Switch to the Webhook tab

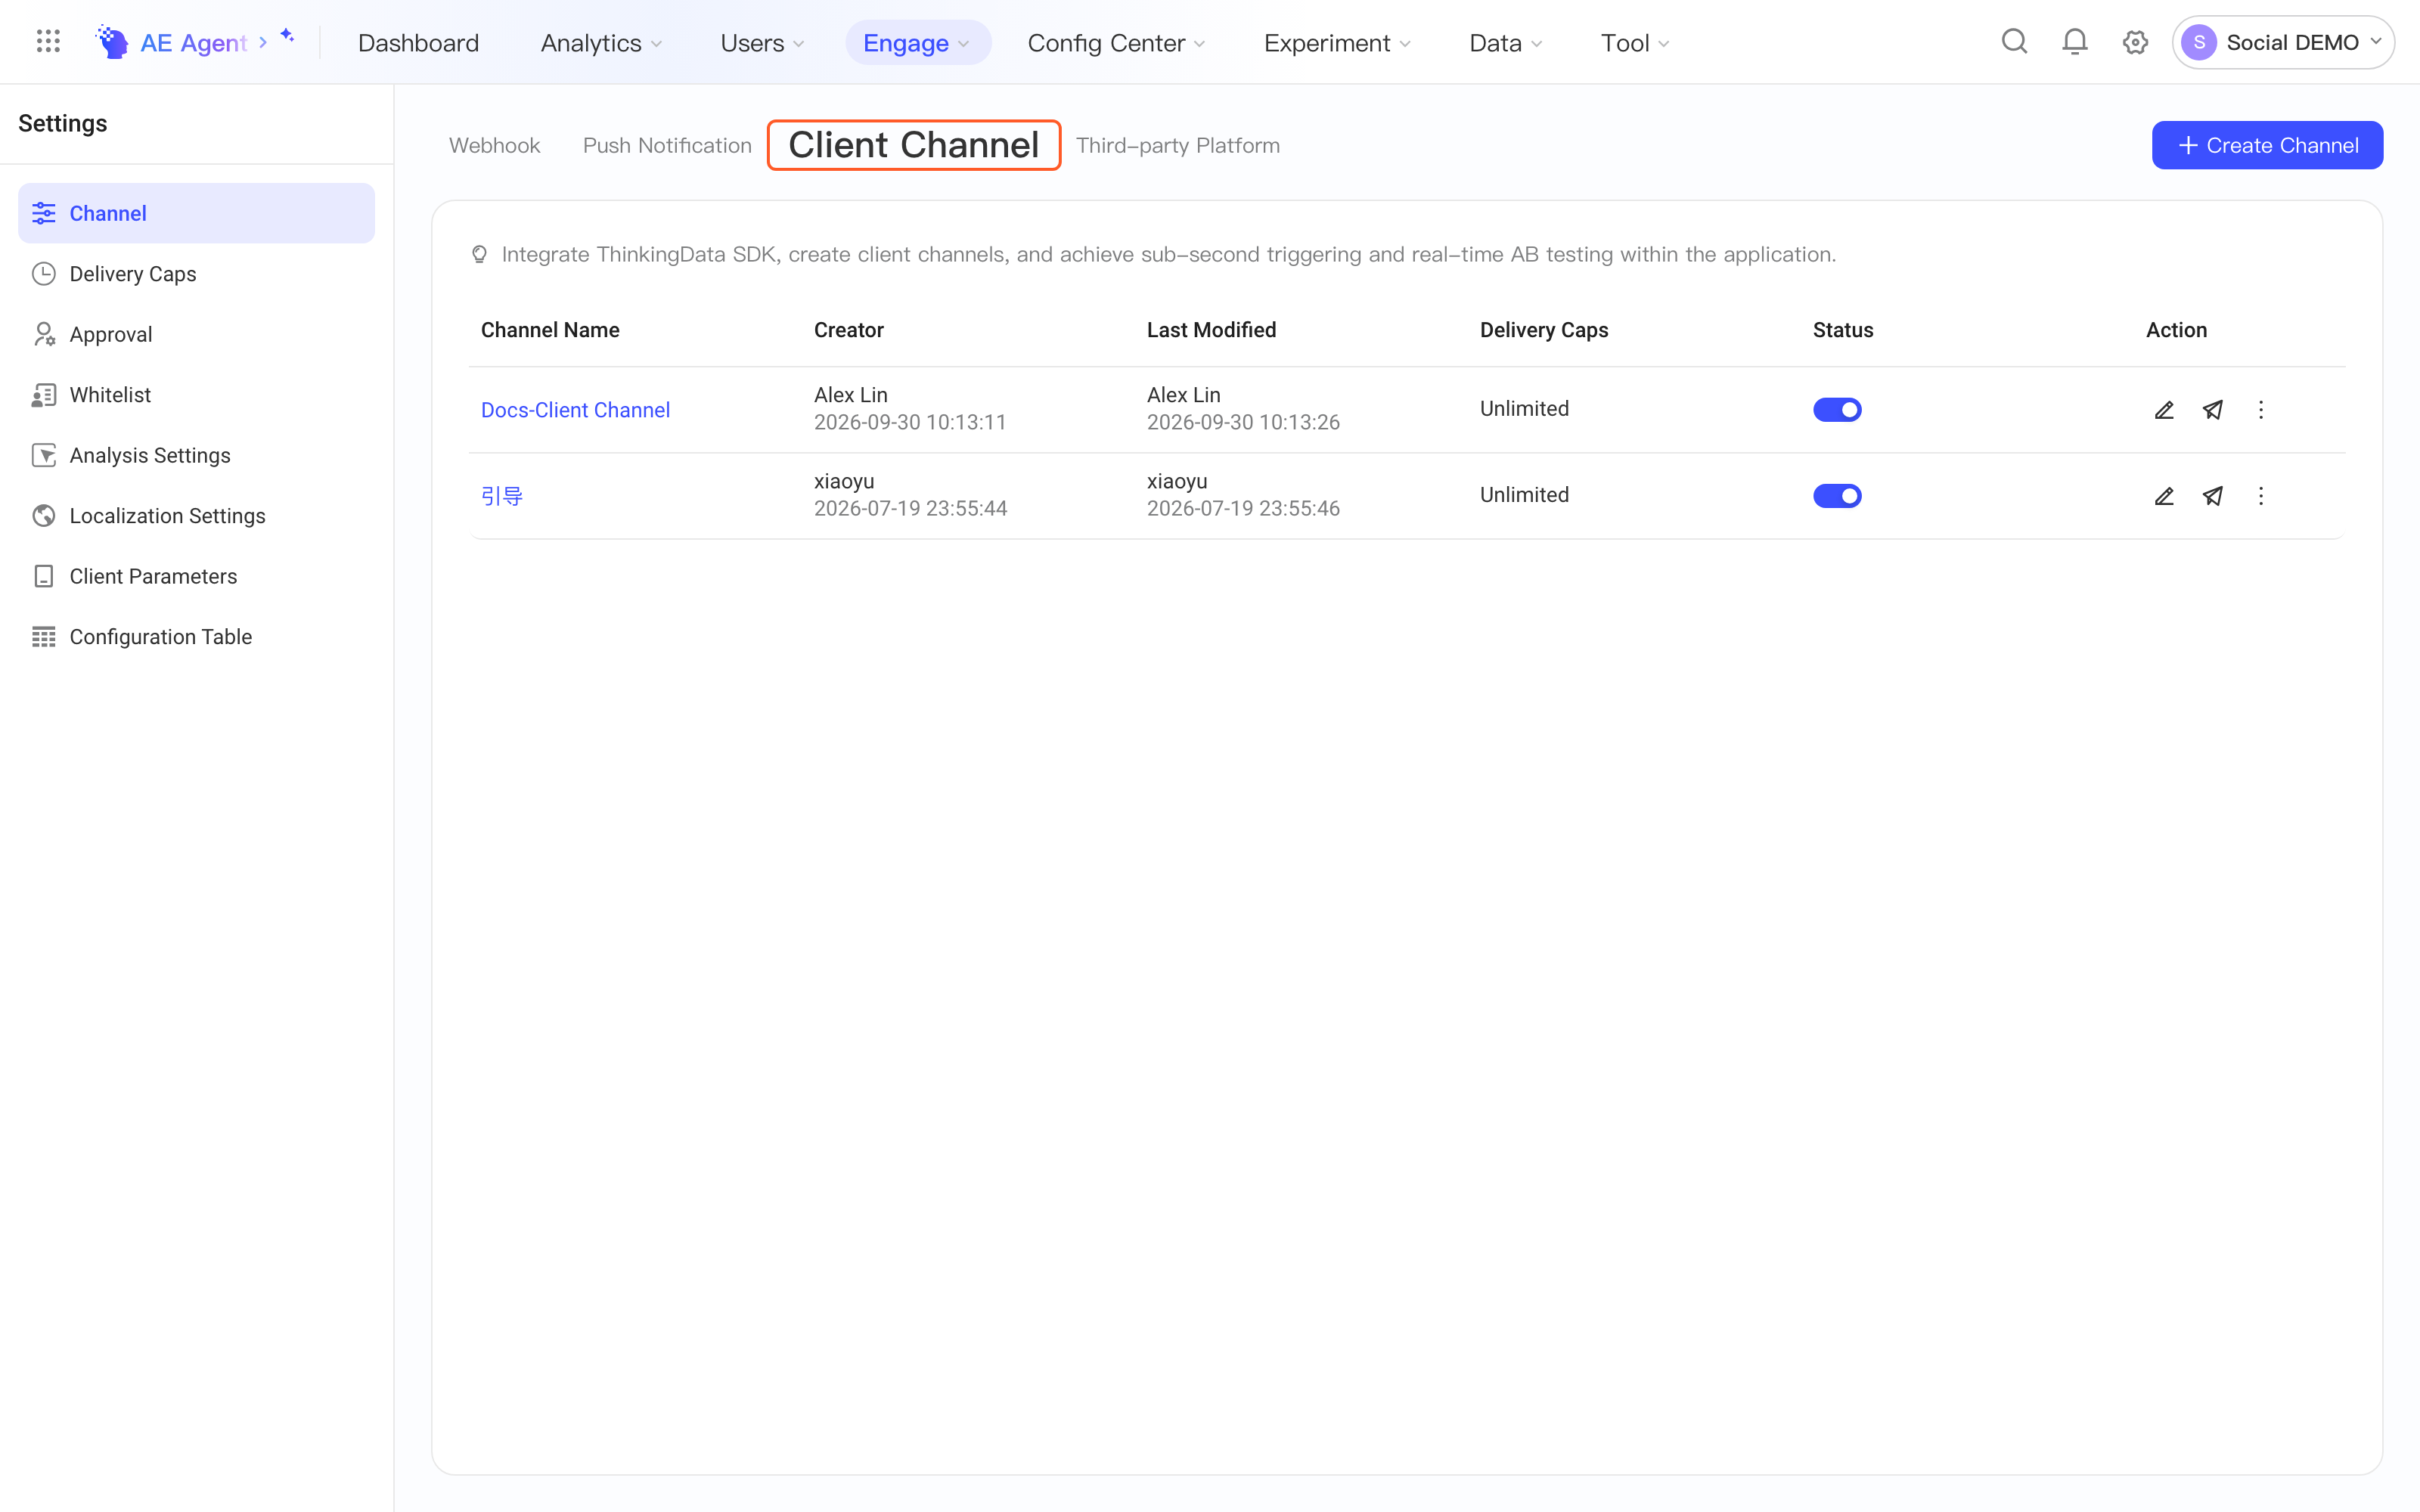tap(494, 146)
